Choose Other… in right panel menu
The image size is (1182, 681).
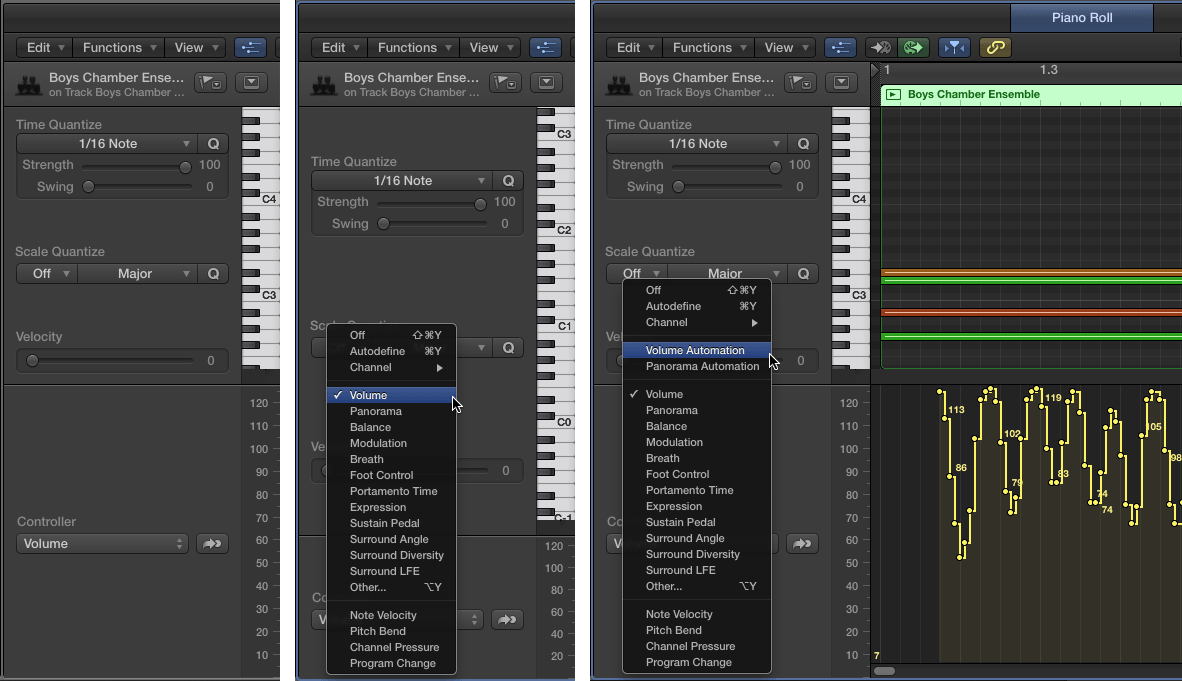697,586
